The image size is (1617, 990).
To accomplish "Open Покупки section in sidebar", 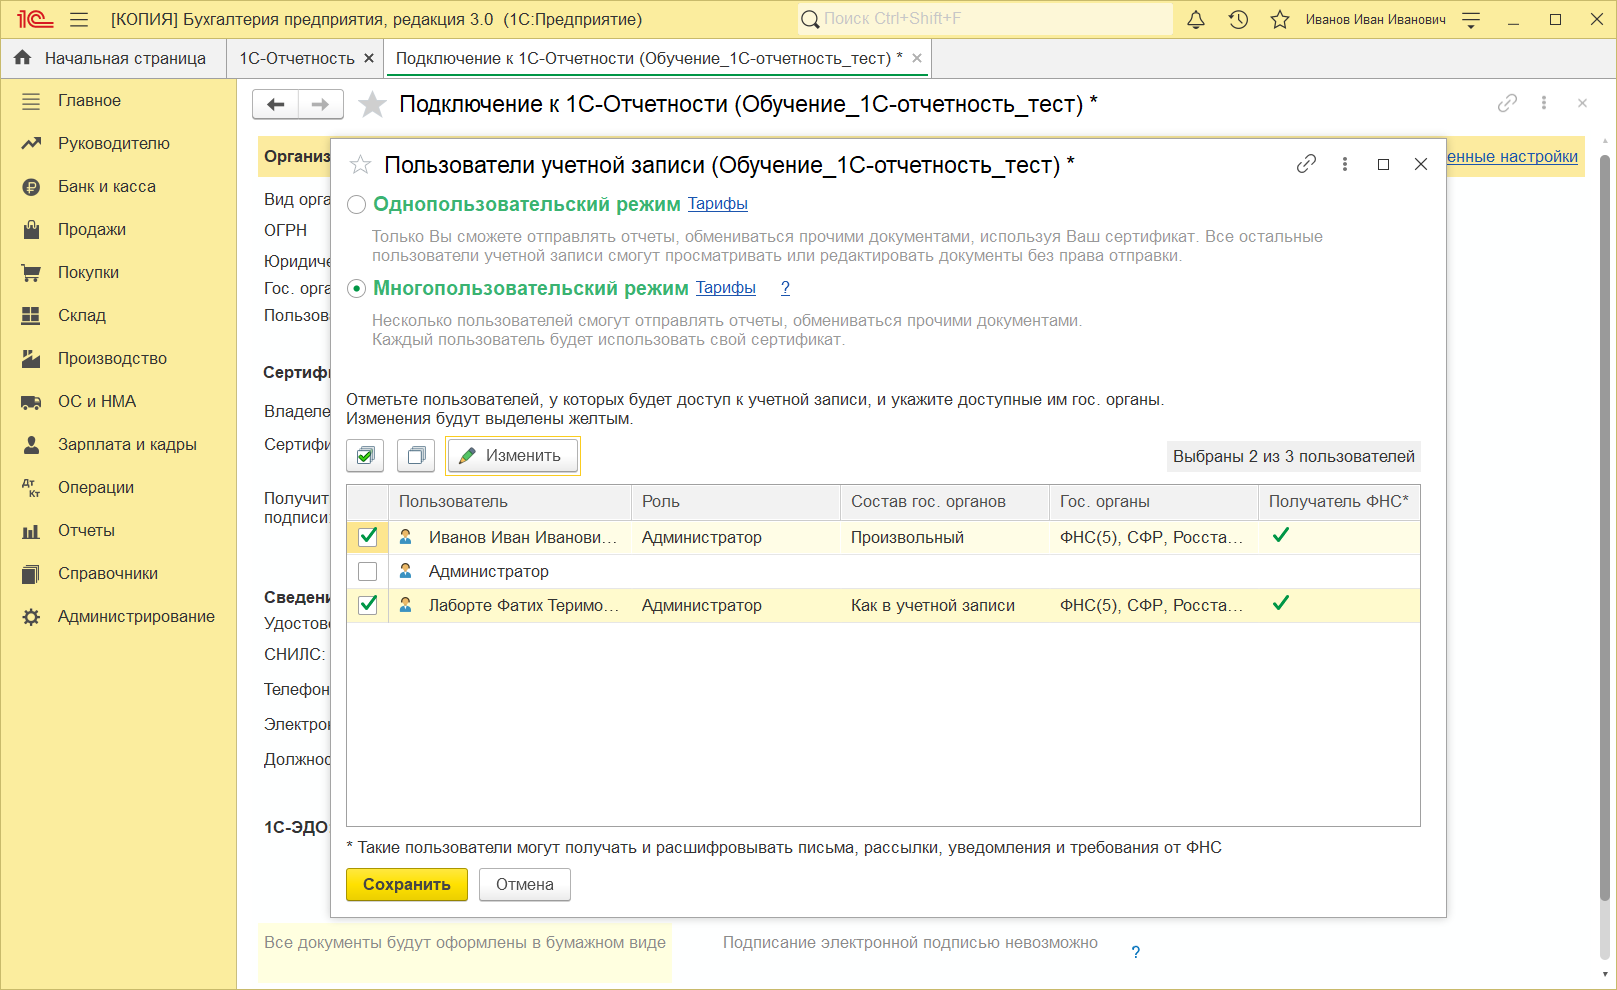I will coord(118,273).
